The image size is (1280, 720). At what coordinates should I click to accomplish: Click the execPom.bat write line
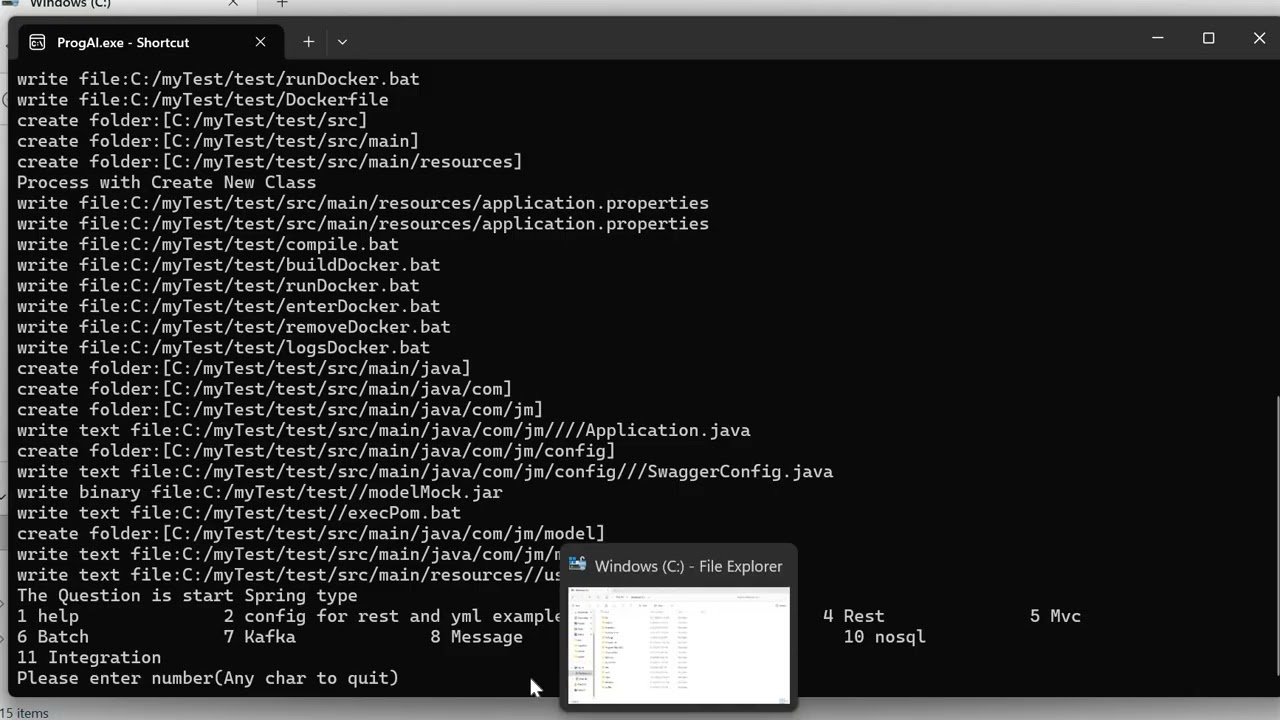tap(239, 513)
